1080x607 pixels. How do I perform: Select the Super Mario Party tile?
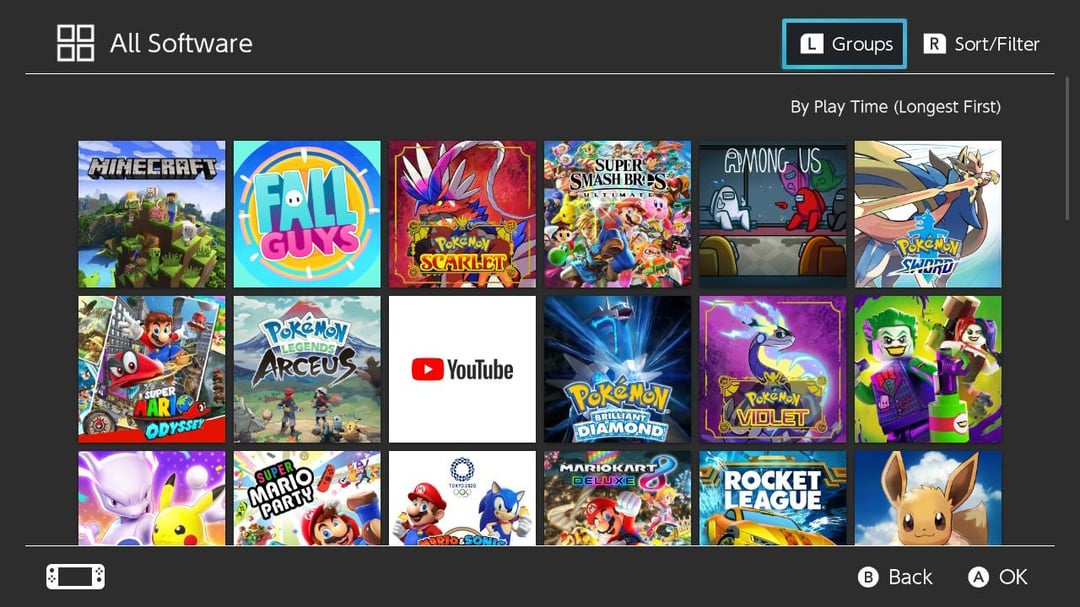pyautogui.click(x=307, y=498)
